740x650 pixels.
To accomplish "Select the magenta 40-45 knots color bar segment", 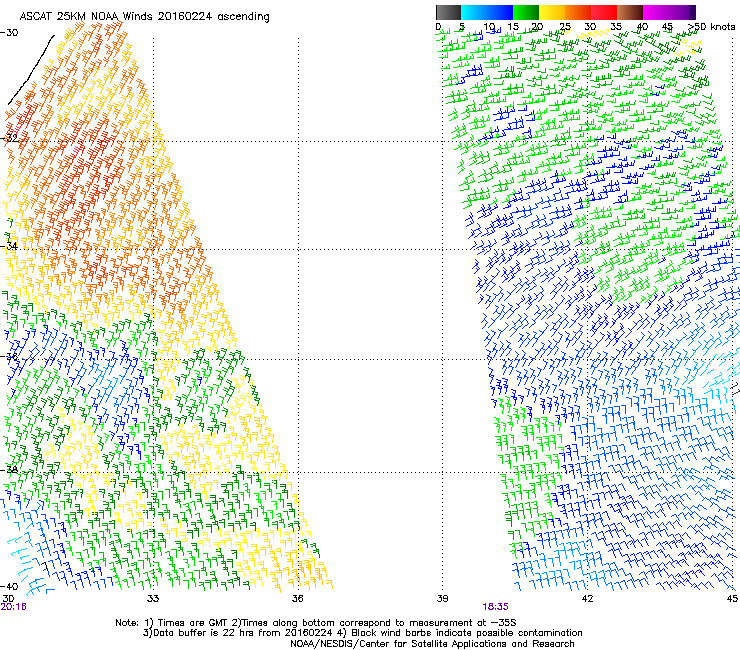I will [656, 12].
